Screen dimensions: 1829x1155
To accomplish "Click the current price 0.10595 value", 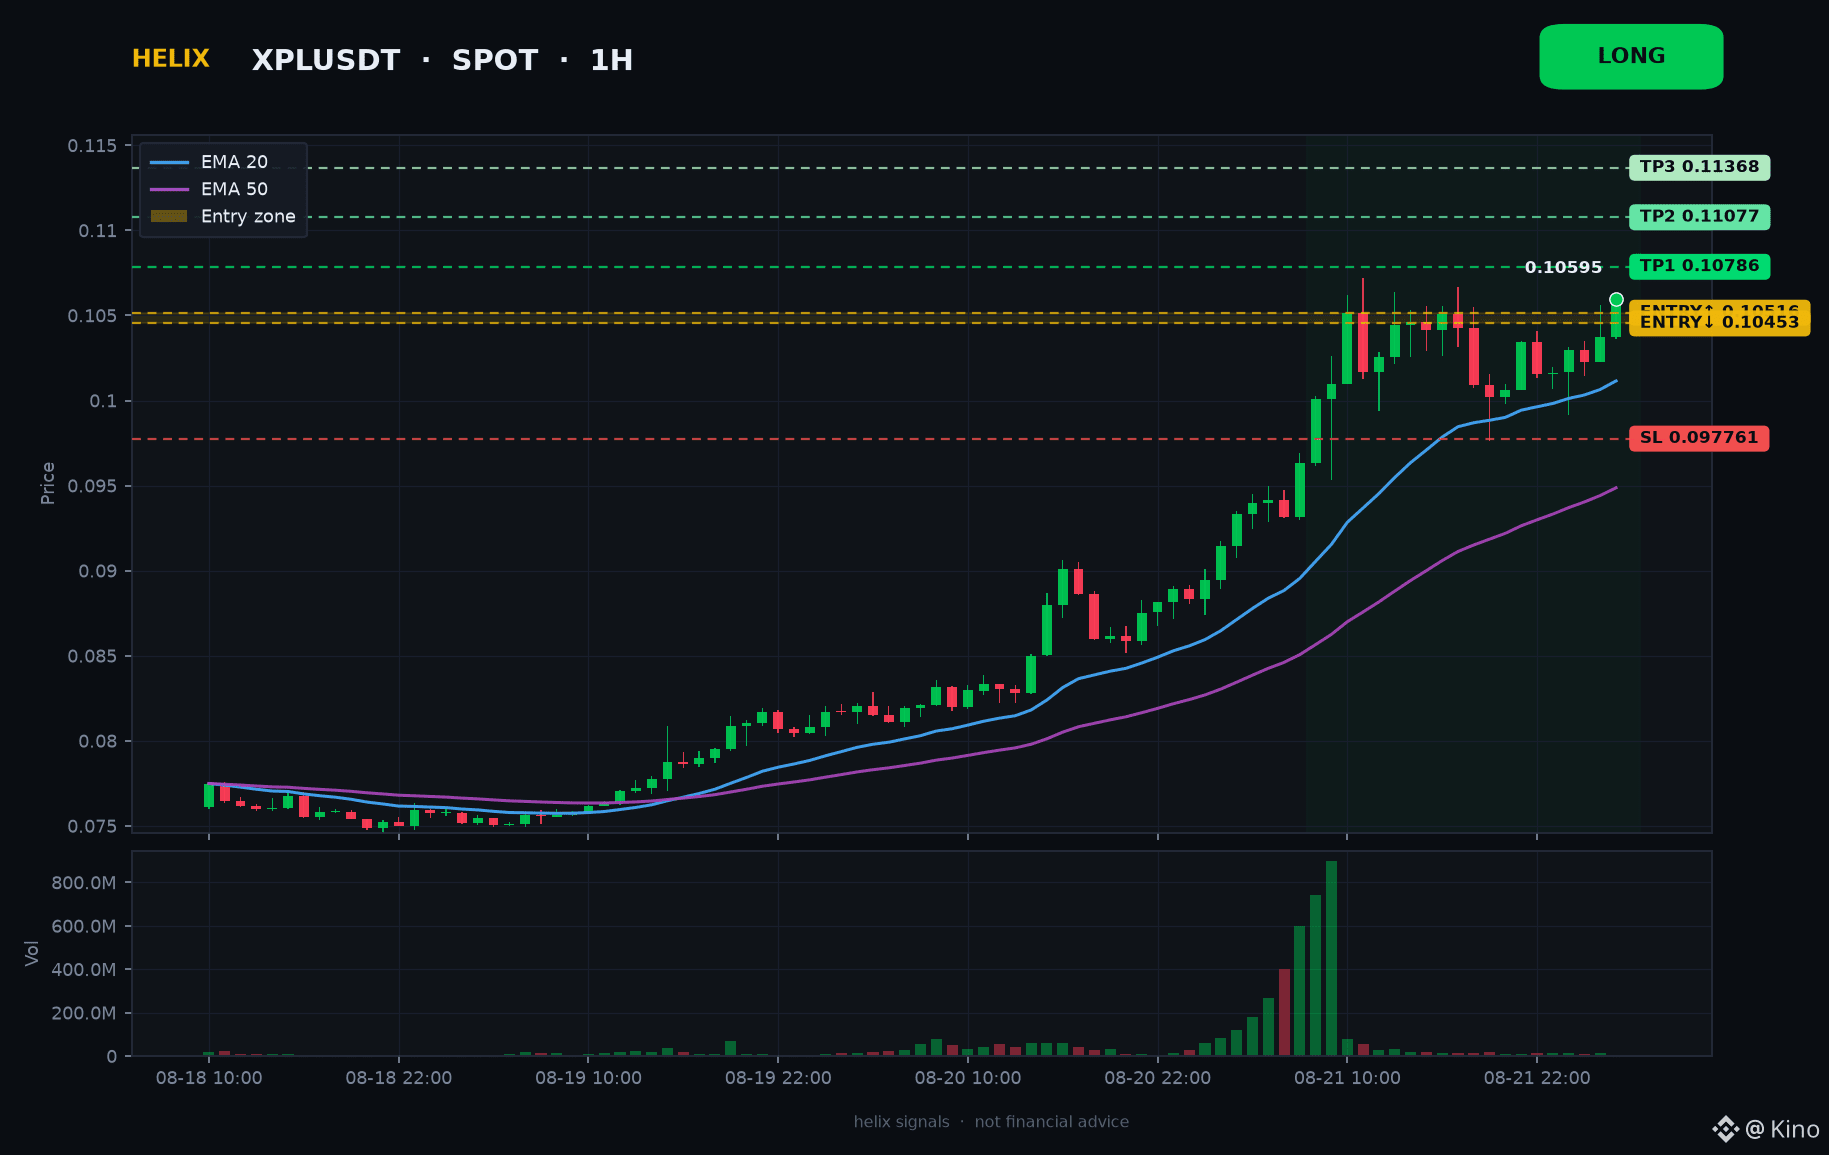I will click(1563, 267).
